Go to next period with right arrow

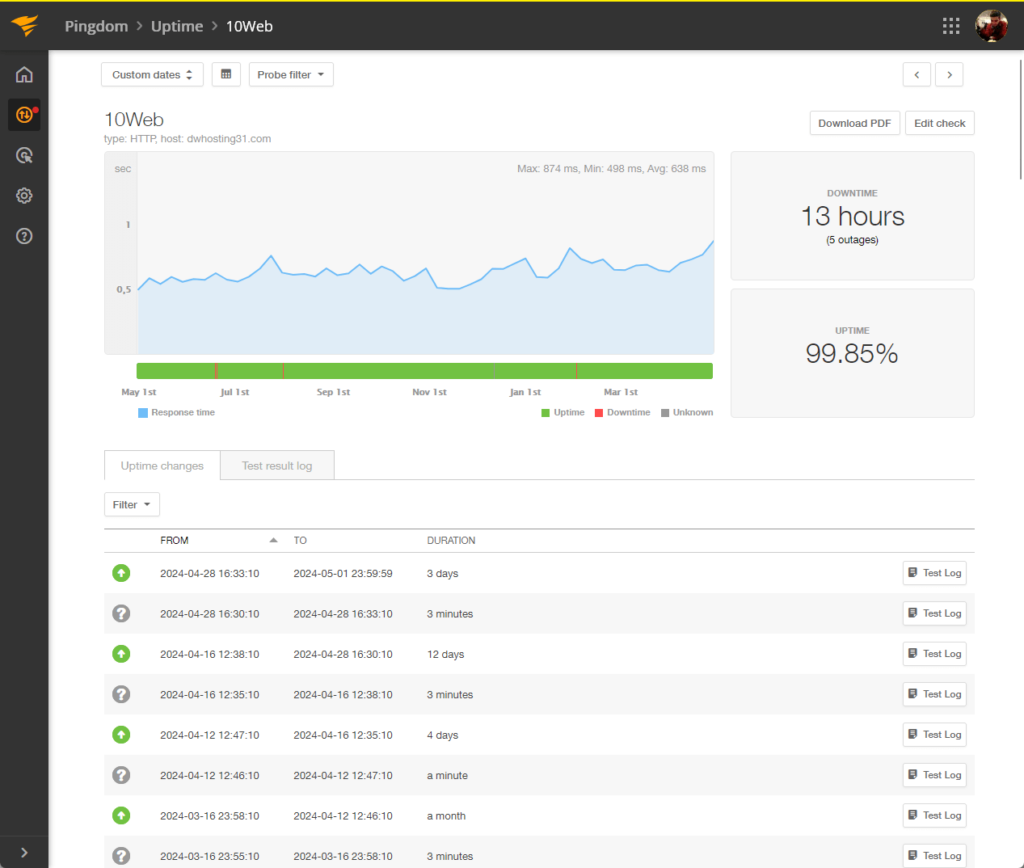pos(950,74)
